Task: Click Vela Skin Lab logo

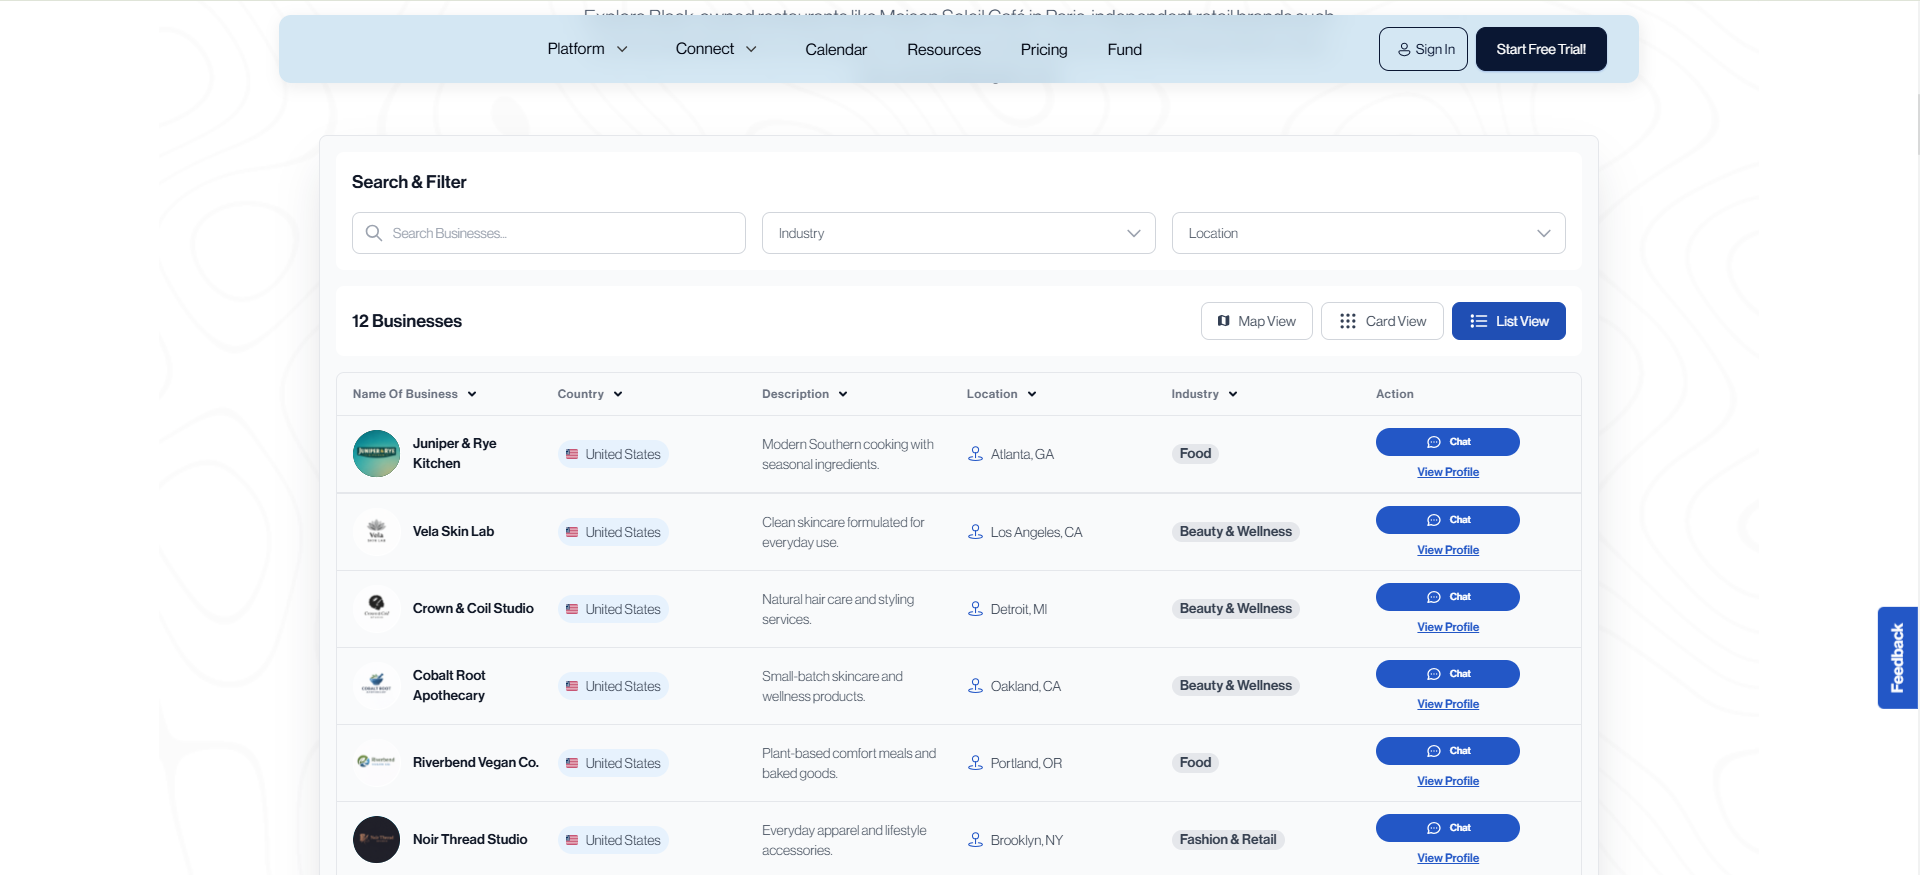Action: 376,531
